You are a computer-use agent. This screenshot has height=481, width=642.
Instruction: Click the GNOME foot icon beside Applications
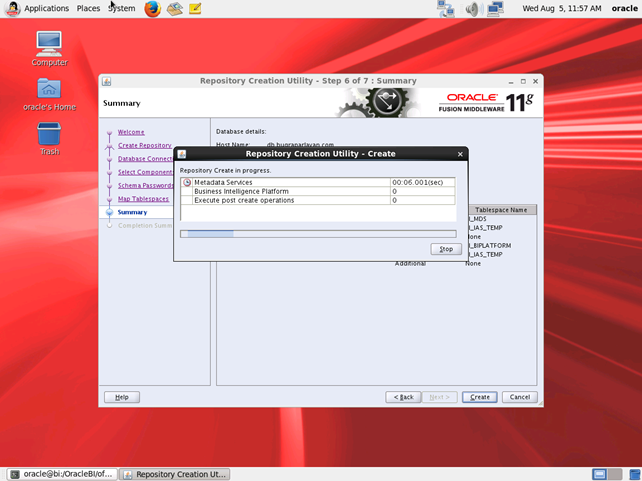coord(12,9)
